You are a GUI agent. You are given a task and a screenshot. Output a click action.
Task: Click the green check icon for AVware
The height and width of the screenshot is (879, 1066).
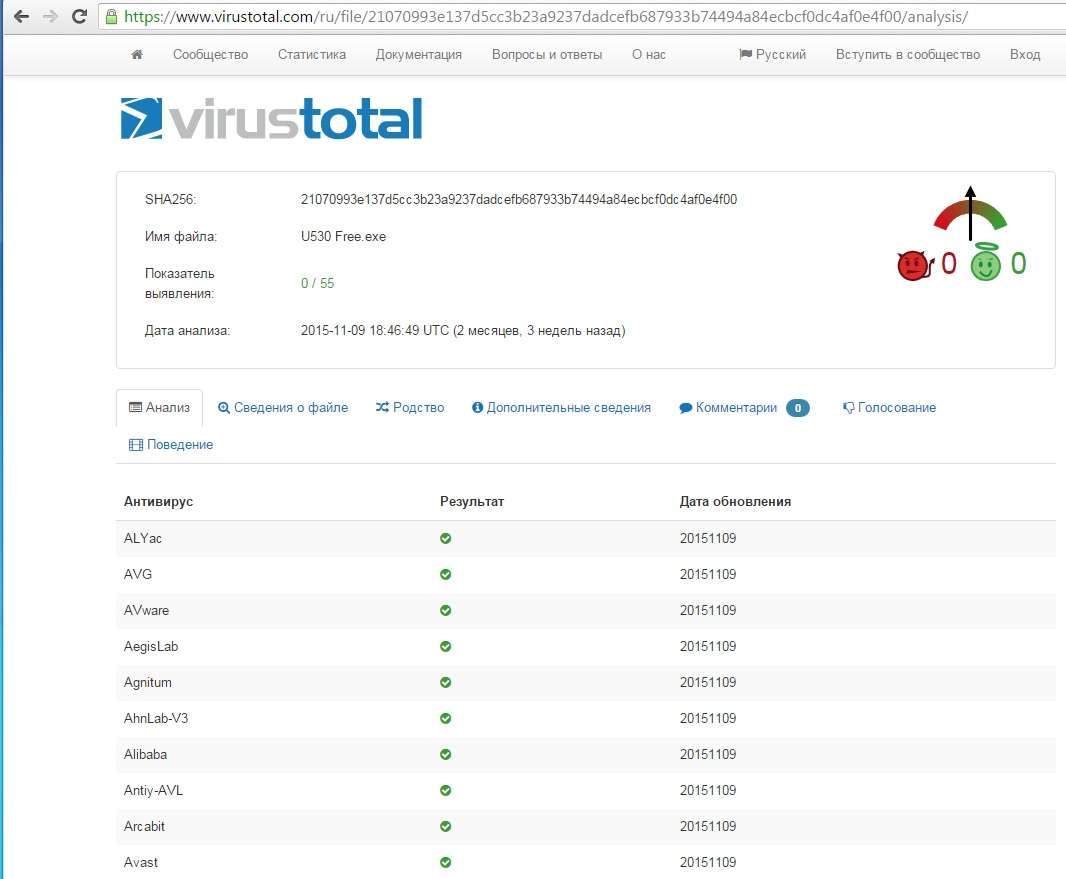(x=445, y=610)
